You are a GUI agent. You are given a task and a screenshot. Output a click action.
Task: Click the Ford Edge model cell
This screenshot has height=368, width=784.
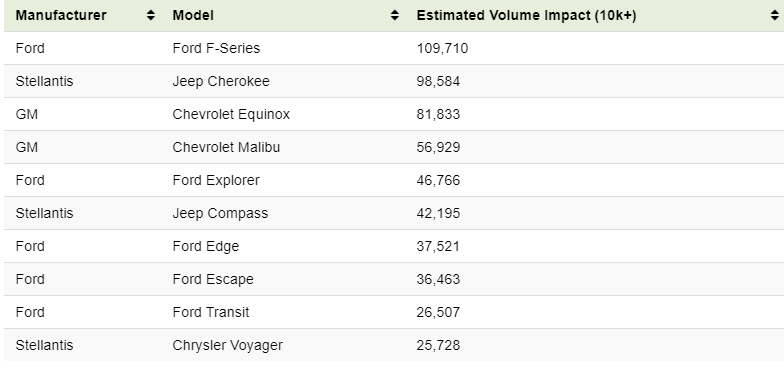click(206, 246)
